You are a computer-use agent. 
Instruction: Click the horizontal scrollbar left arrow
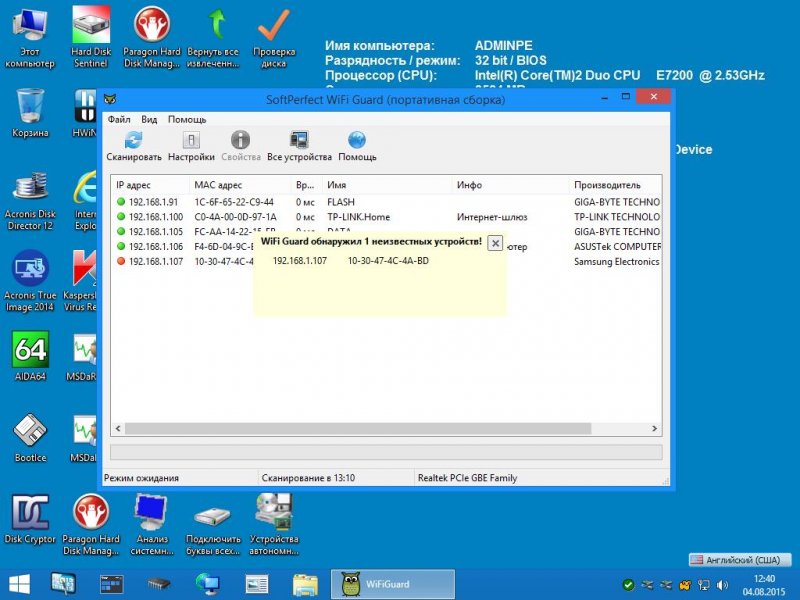click(x=118, y=429)
